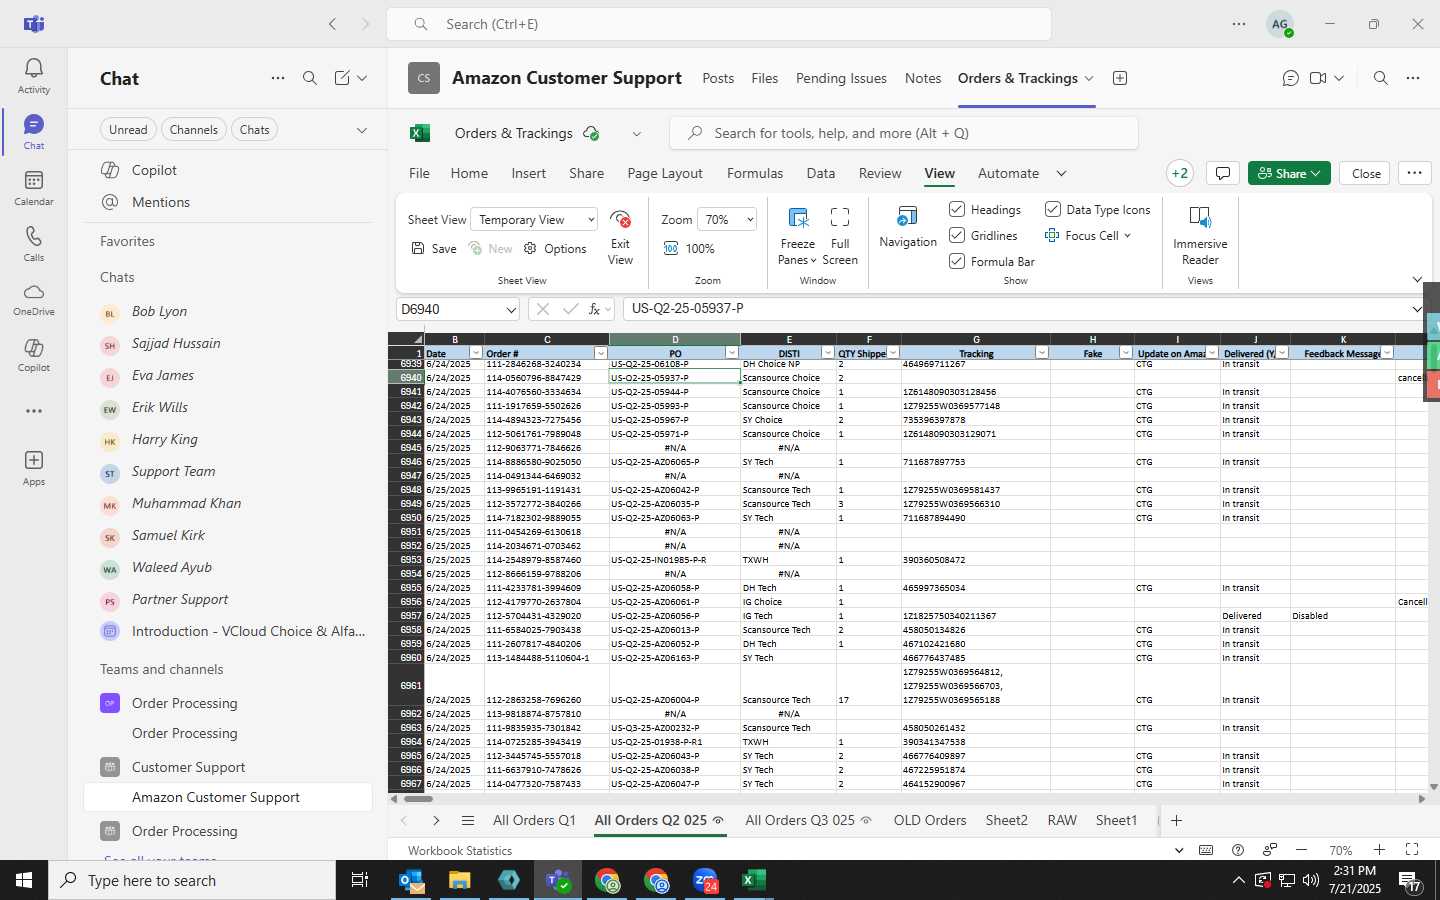Start a video meeting with camera icon

[x=1318, y=78]
